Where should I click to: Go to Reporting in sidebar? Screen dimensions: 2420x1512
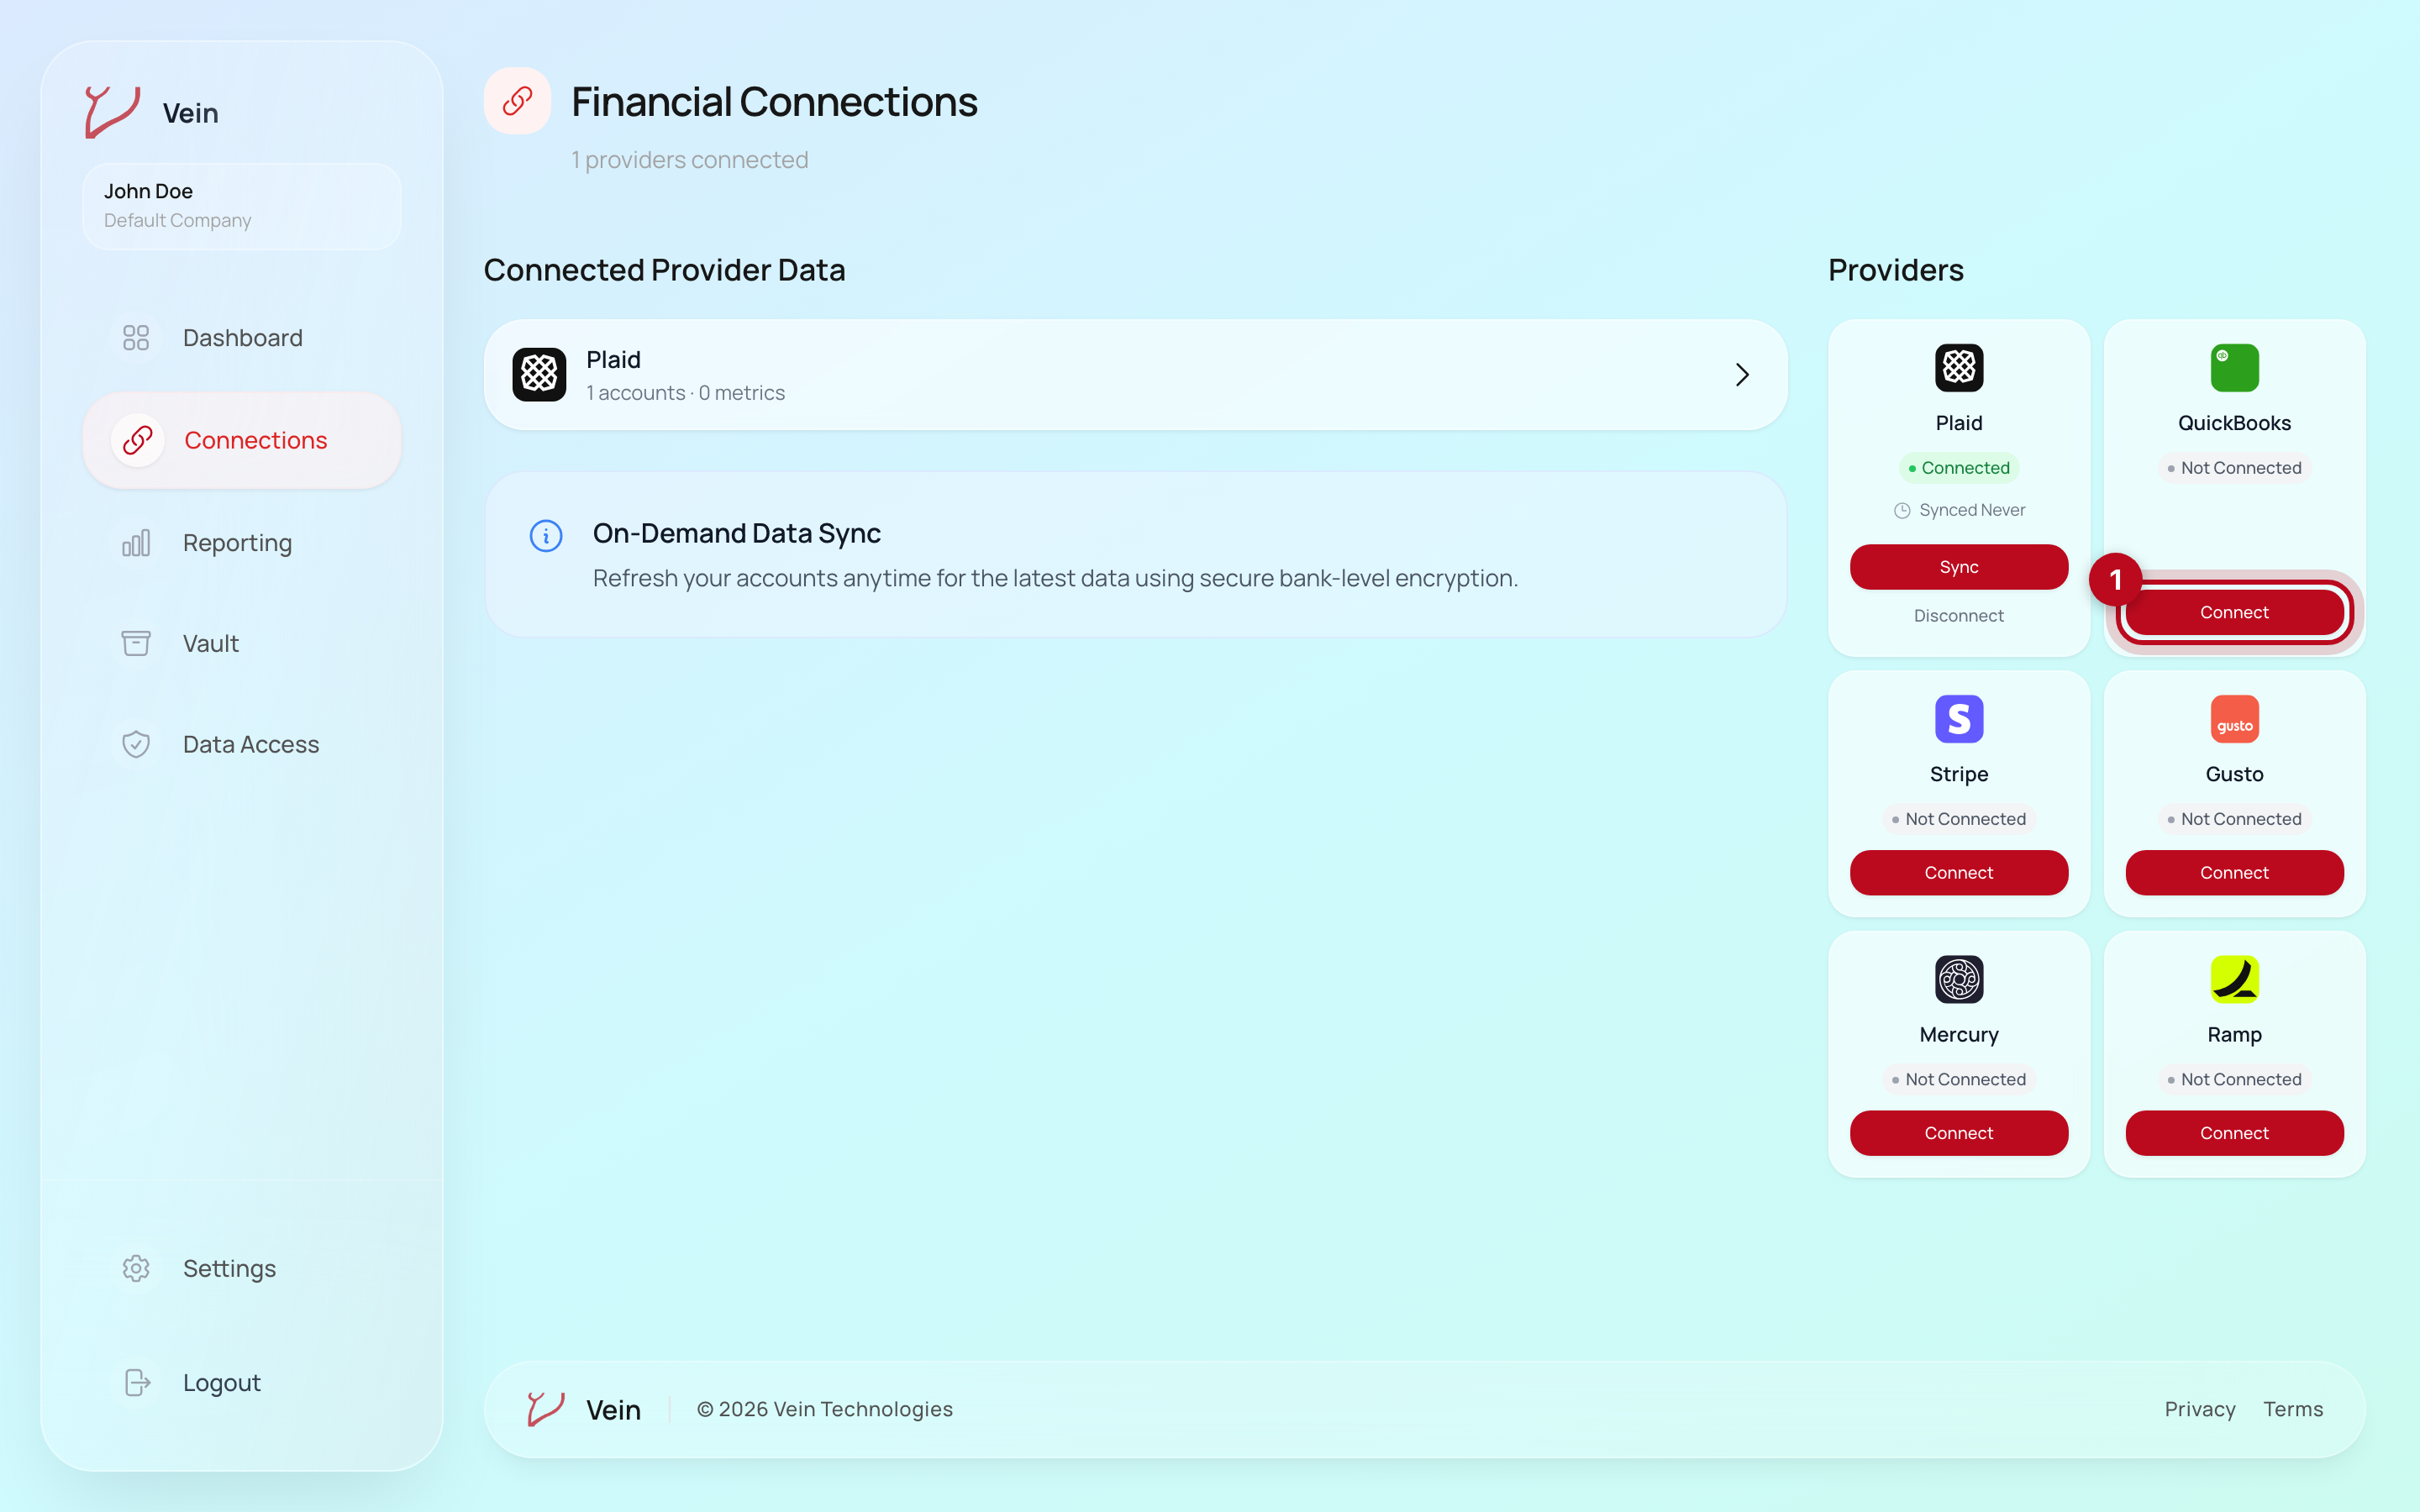242,543
